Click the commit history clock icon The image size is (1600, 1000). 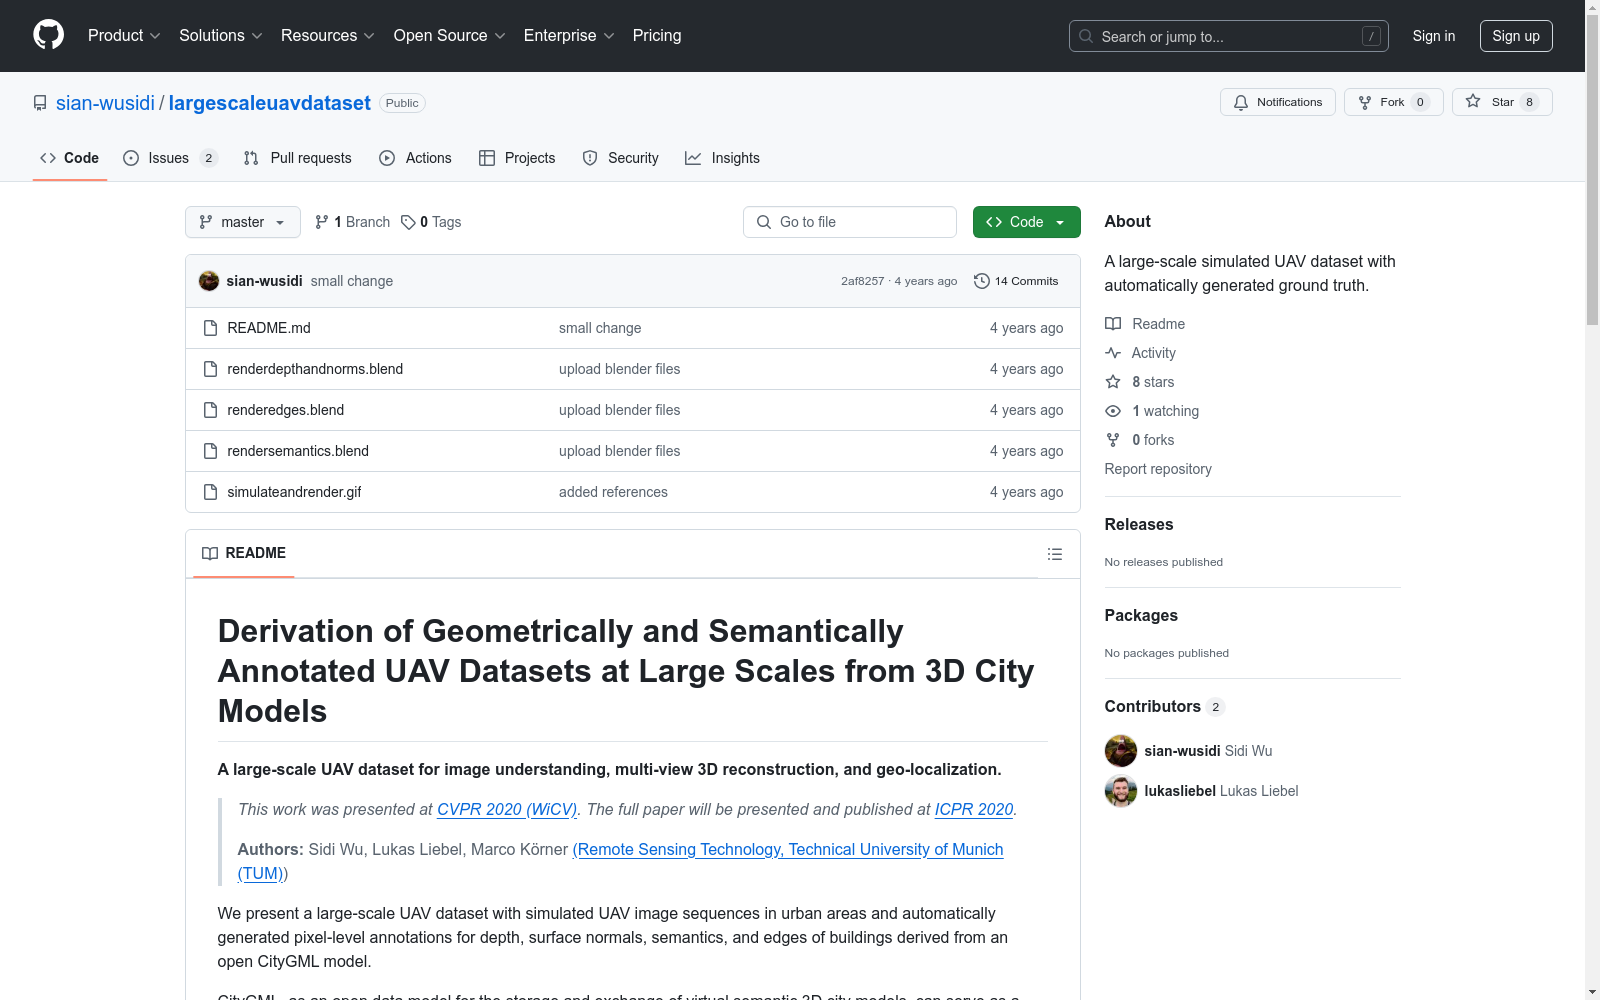coord(982,281)
